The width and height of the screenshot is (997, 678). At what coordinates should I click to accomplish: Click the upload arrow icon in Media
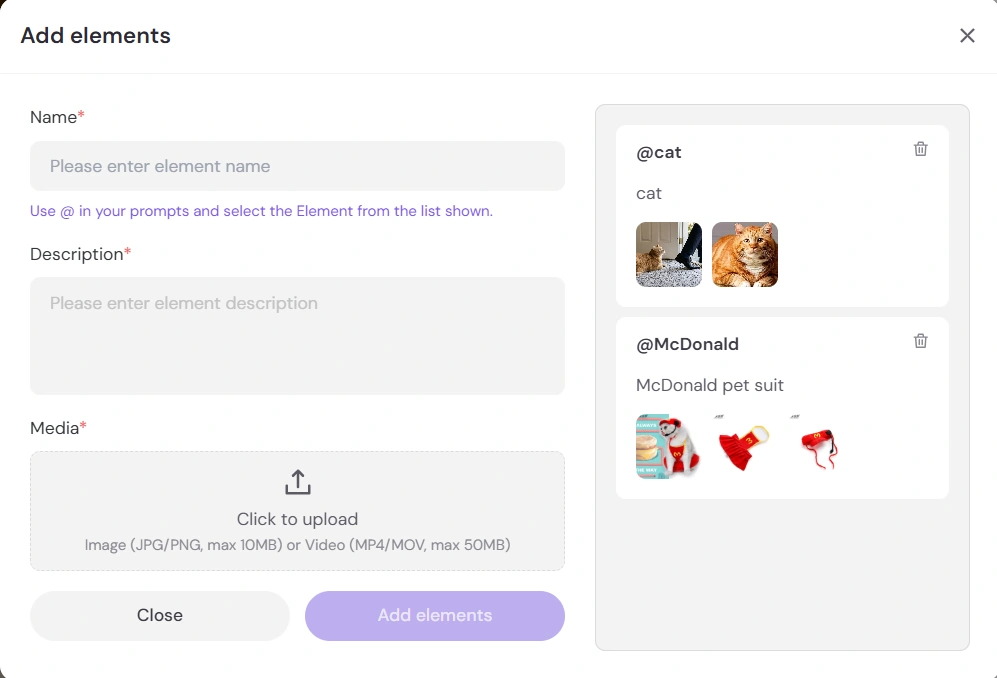(x=297, y=483)
